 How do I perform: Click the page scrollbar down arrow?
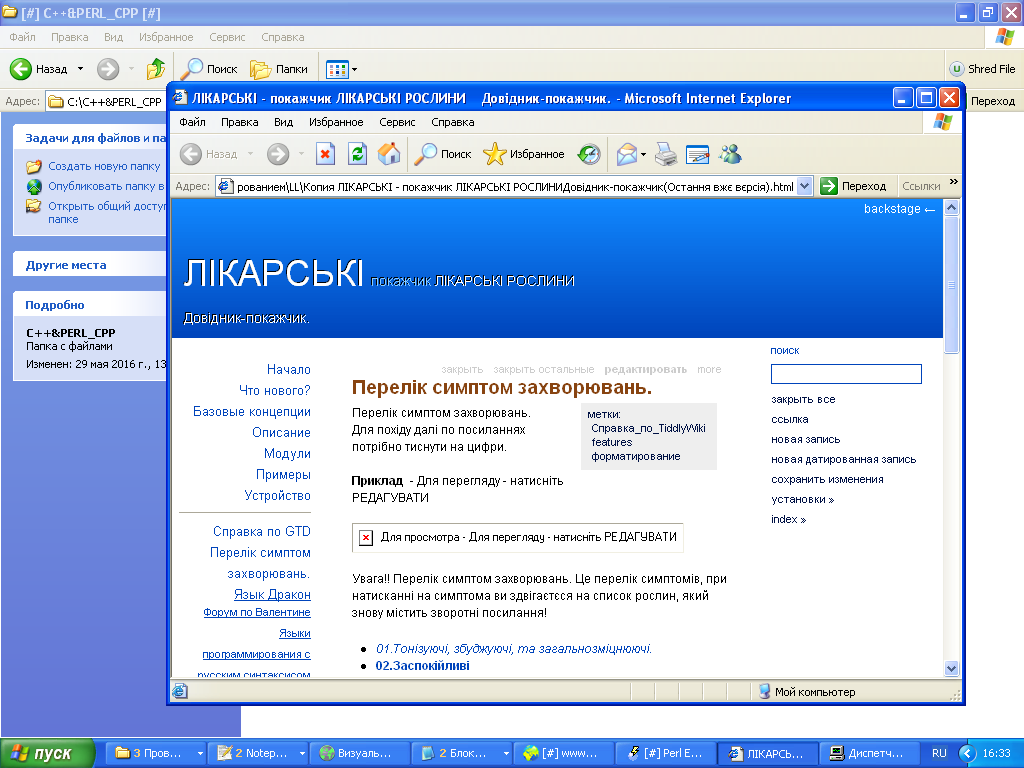pos(951,668)
